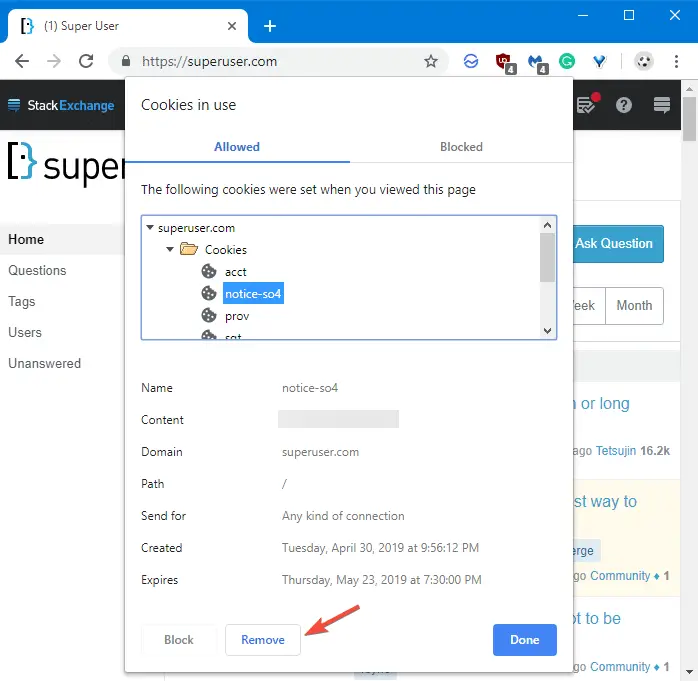
Task: Collapse the Cookies folder triangle
Action: point(170,249)
